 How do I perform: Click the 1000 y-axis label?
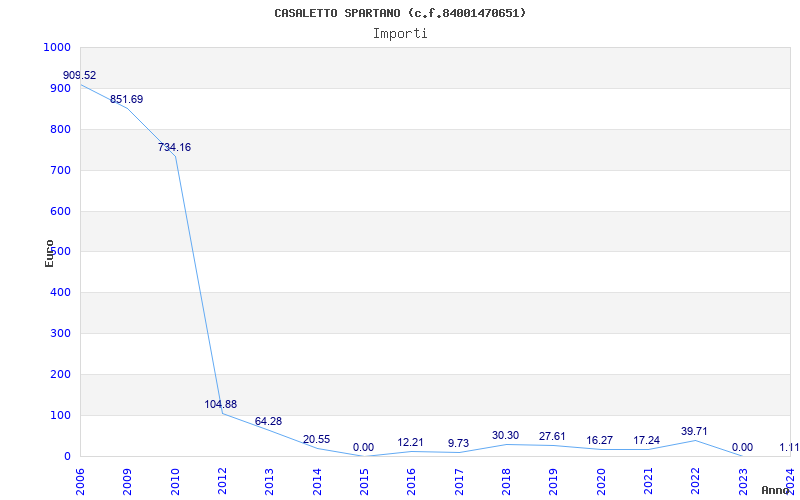(x=57, y=47)
